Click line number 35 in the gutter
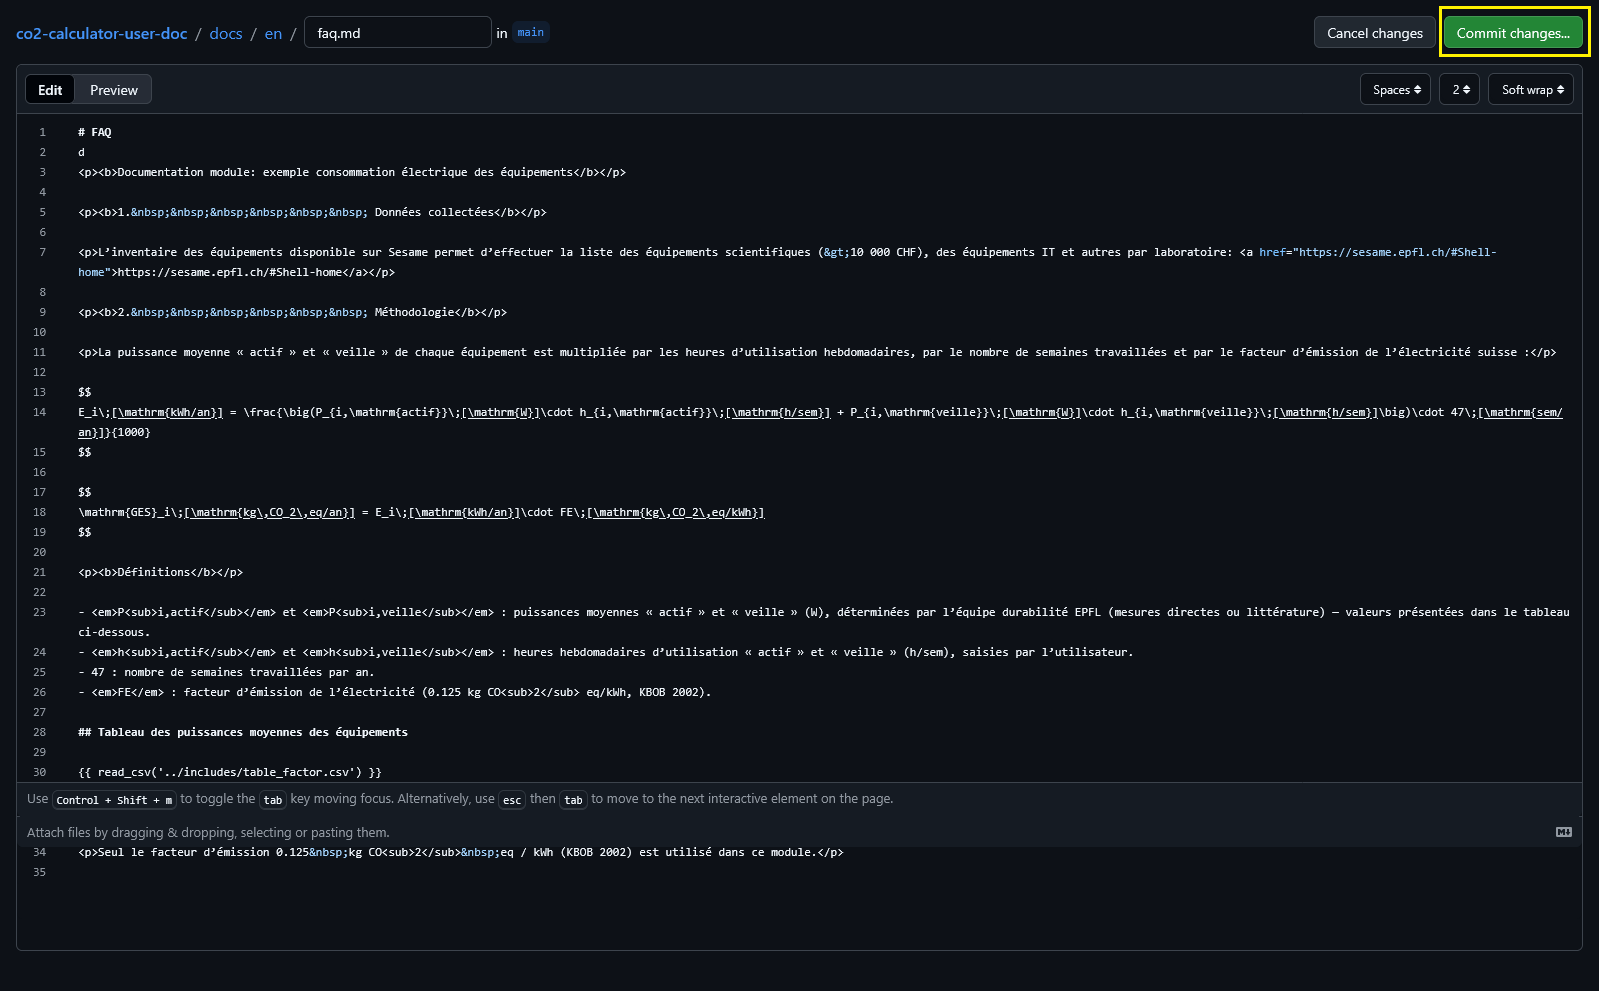The height and width of the screenshot is (991, 1599). tap(40, 872)
